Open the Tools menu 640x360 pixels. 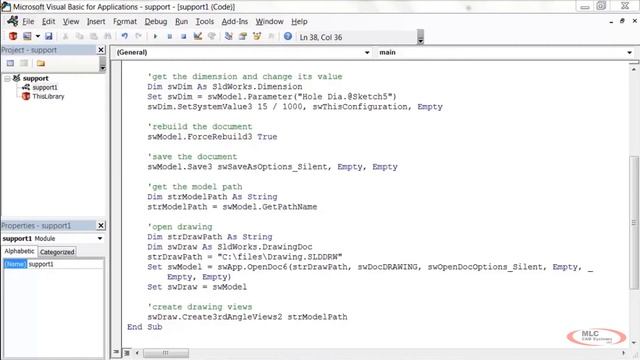point(204,21)
